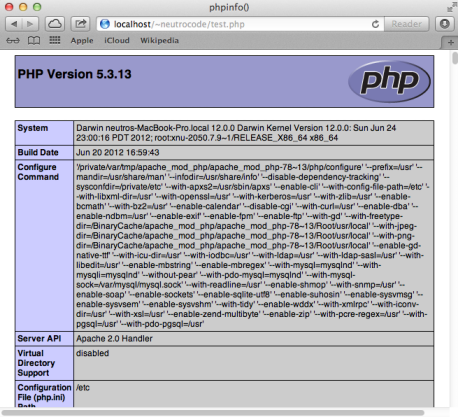Click the Share button in toolbar
Image resolution: width=458 pixels, height=417 pixels.
pos(80,24)
